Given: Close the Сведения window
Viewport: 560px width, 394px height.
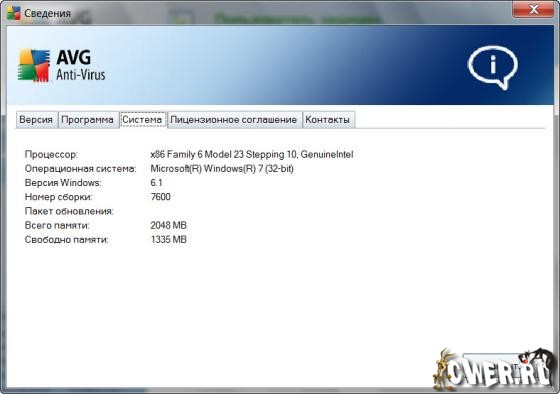Looking at the screenshot, I should [x=533, y=9].
